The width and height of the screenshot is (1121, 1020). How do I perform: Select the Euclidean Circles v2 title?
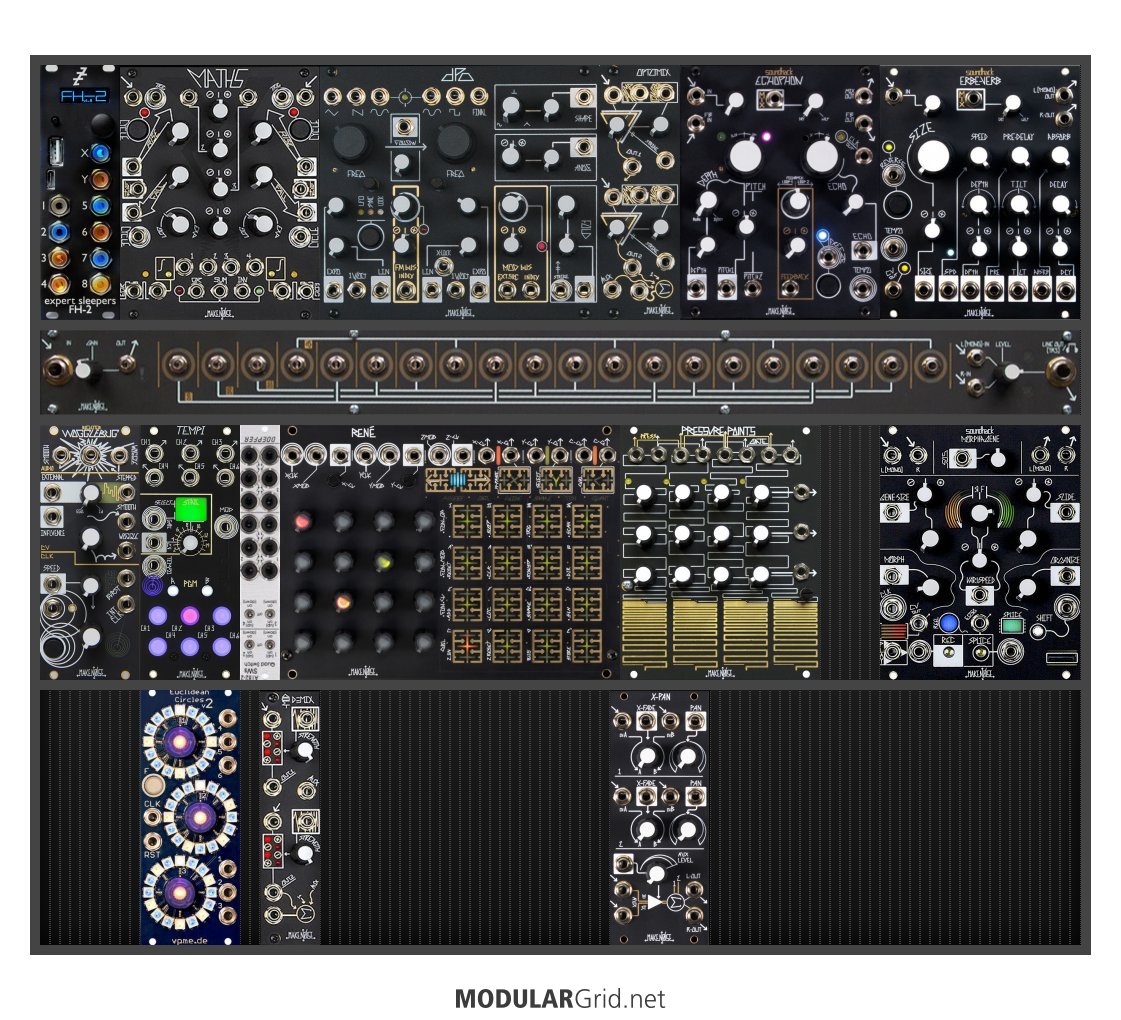point(190,698)
